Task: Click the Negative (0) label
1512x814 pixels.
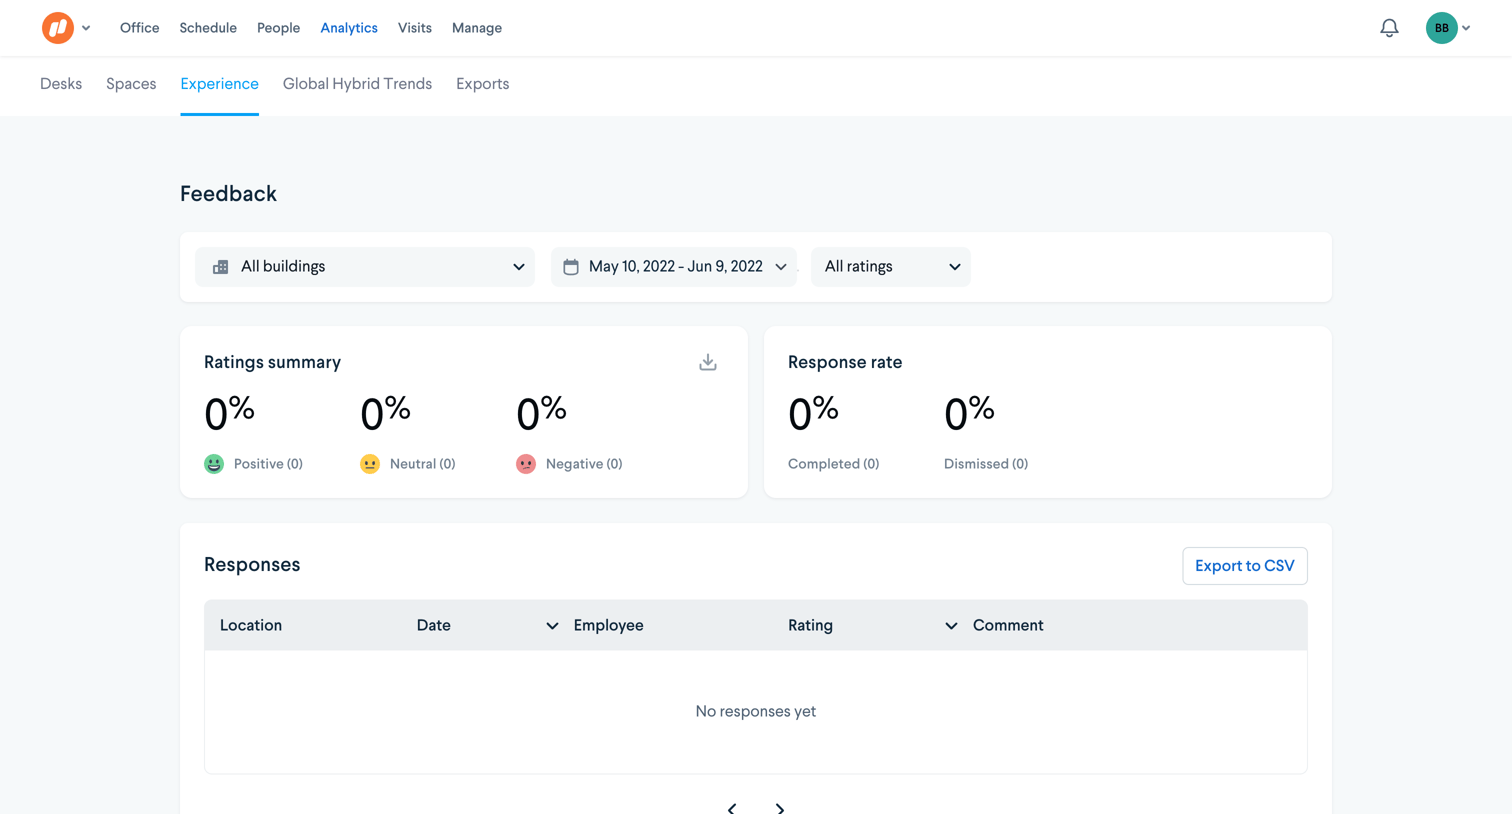Action: click(x=584, y=464)
